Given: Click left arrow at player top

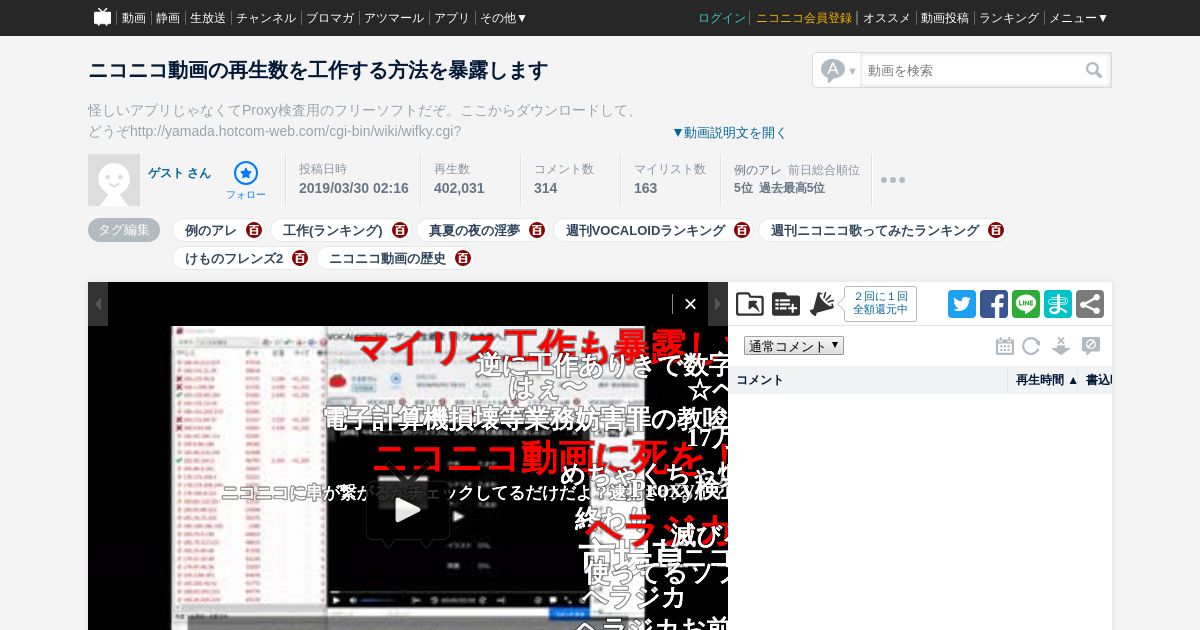Looking at the screenshot, I should click(98, 304).
